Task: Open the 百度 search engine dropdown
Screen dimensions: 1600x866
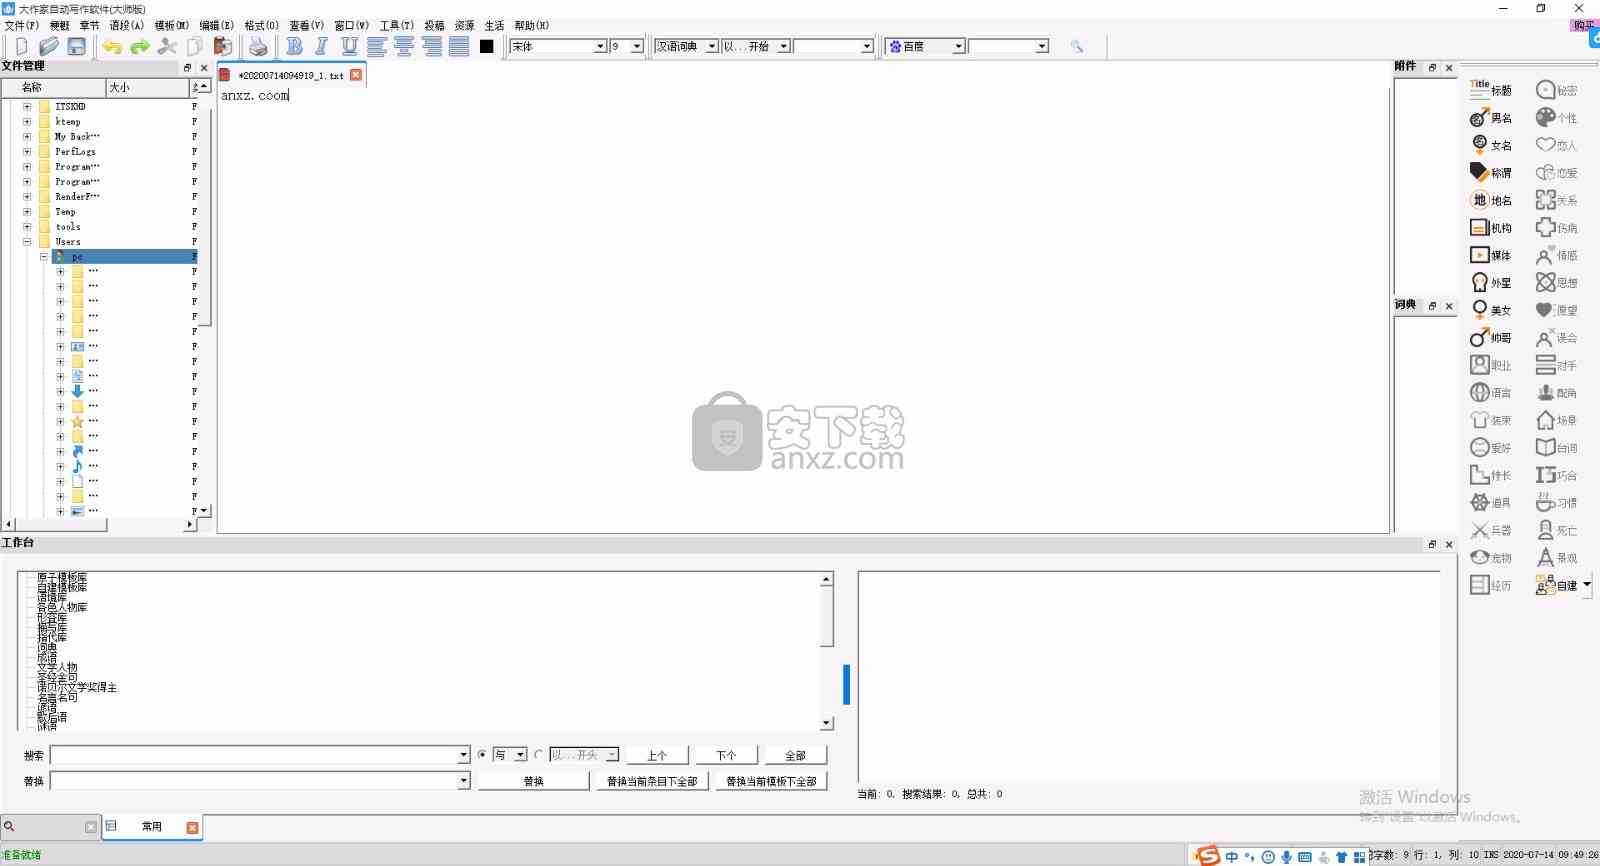Action: [958, 46]
